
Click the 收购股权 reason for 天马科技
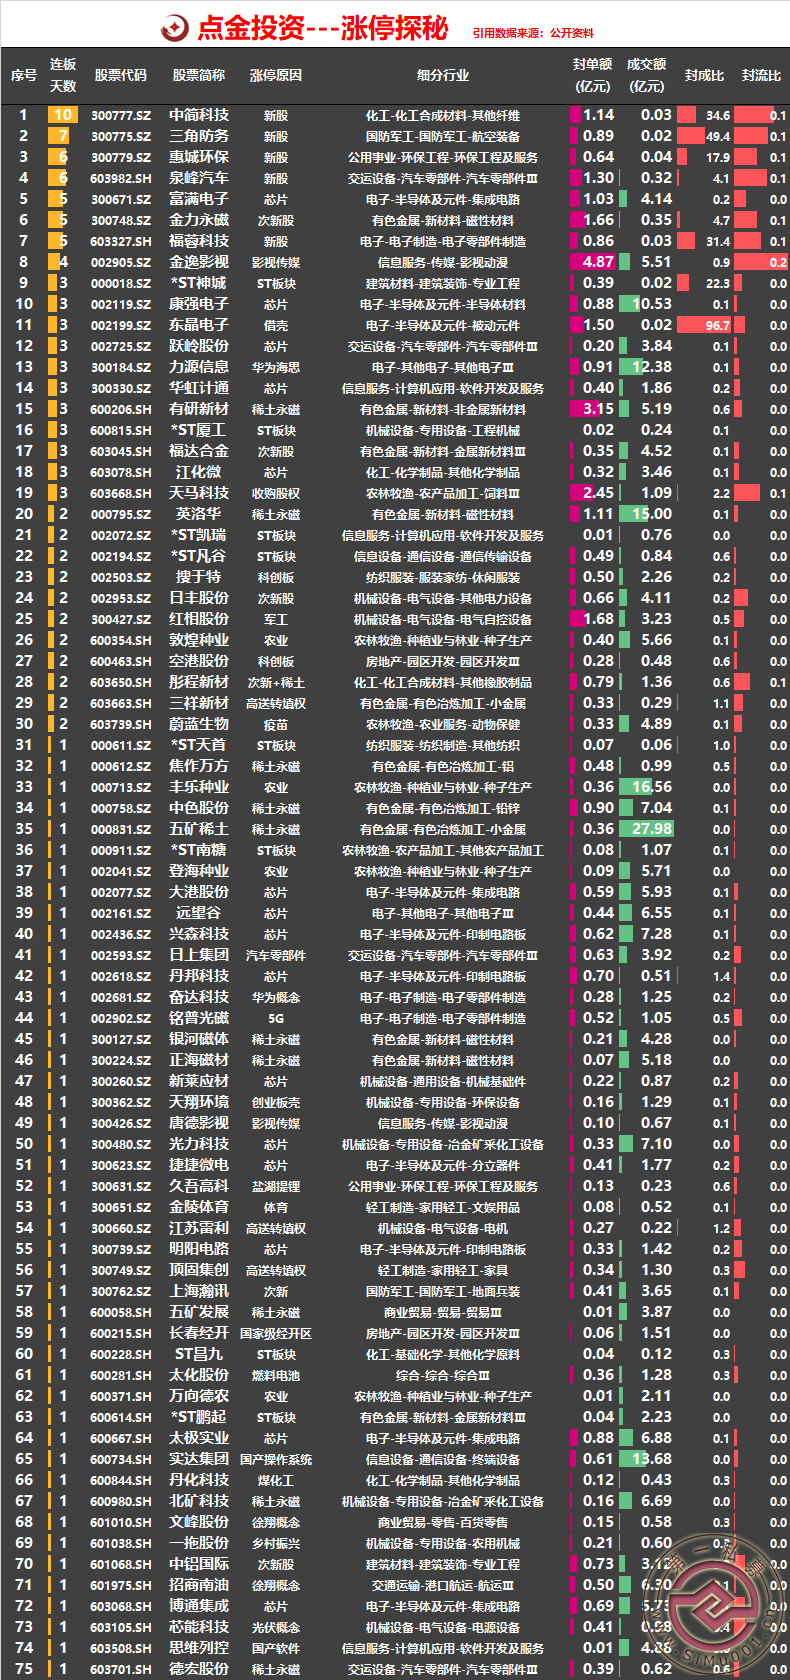(276, 494)
